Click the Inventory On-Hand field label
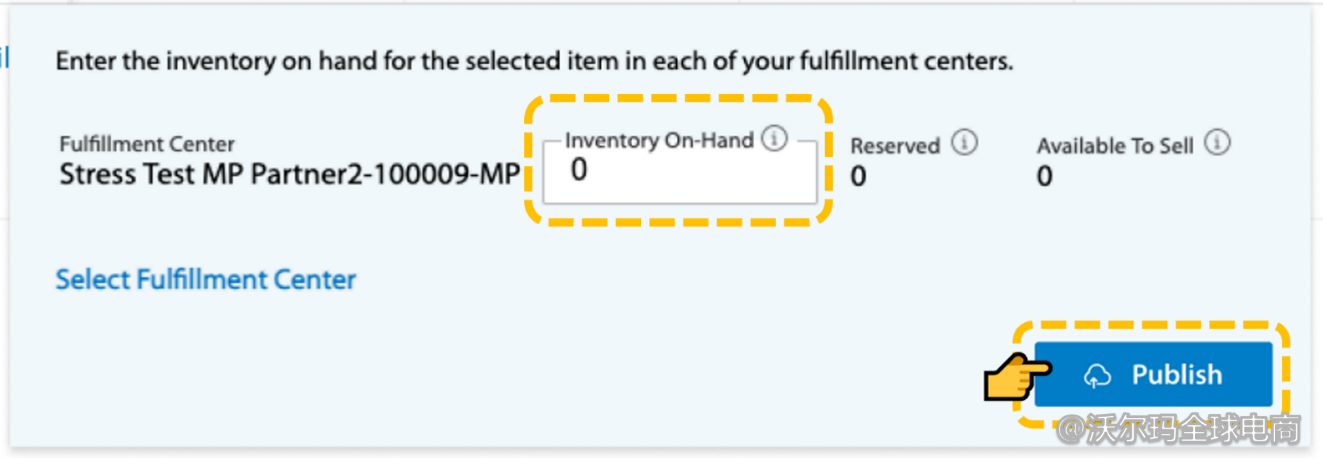The height and width of the screenshot is (458, 1323). tap(658, 141)
